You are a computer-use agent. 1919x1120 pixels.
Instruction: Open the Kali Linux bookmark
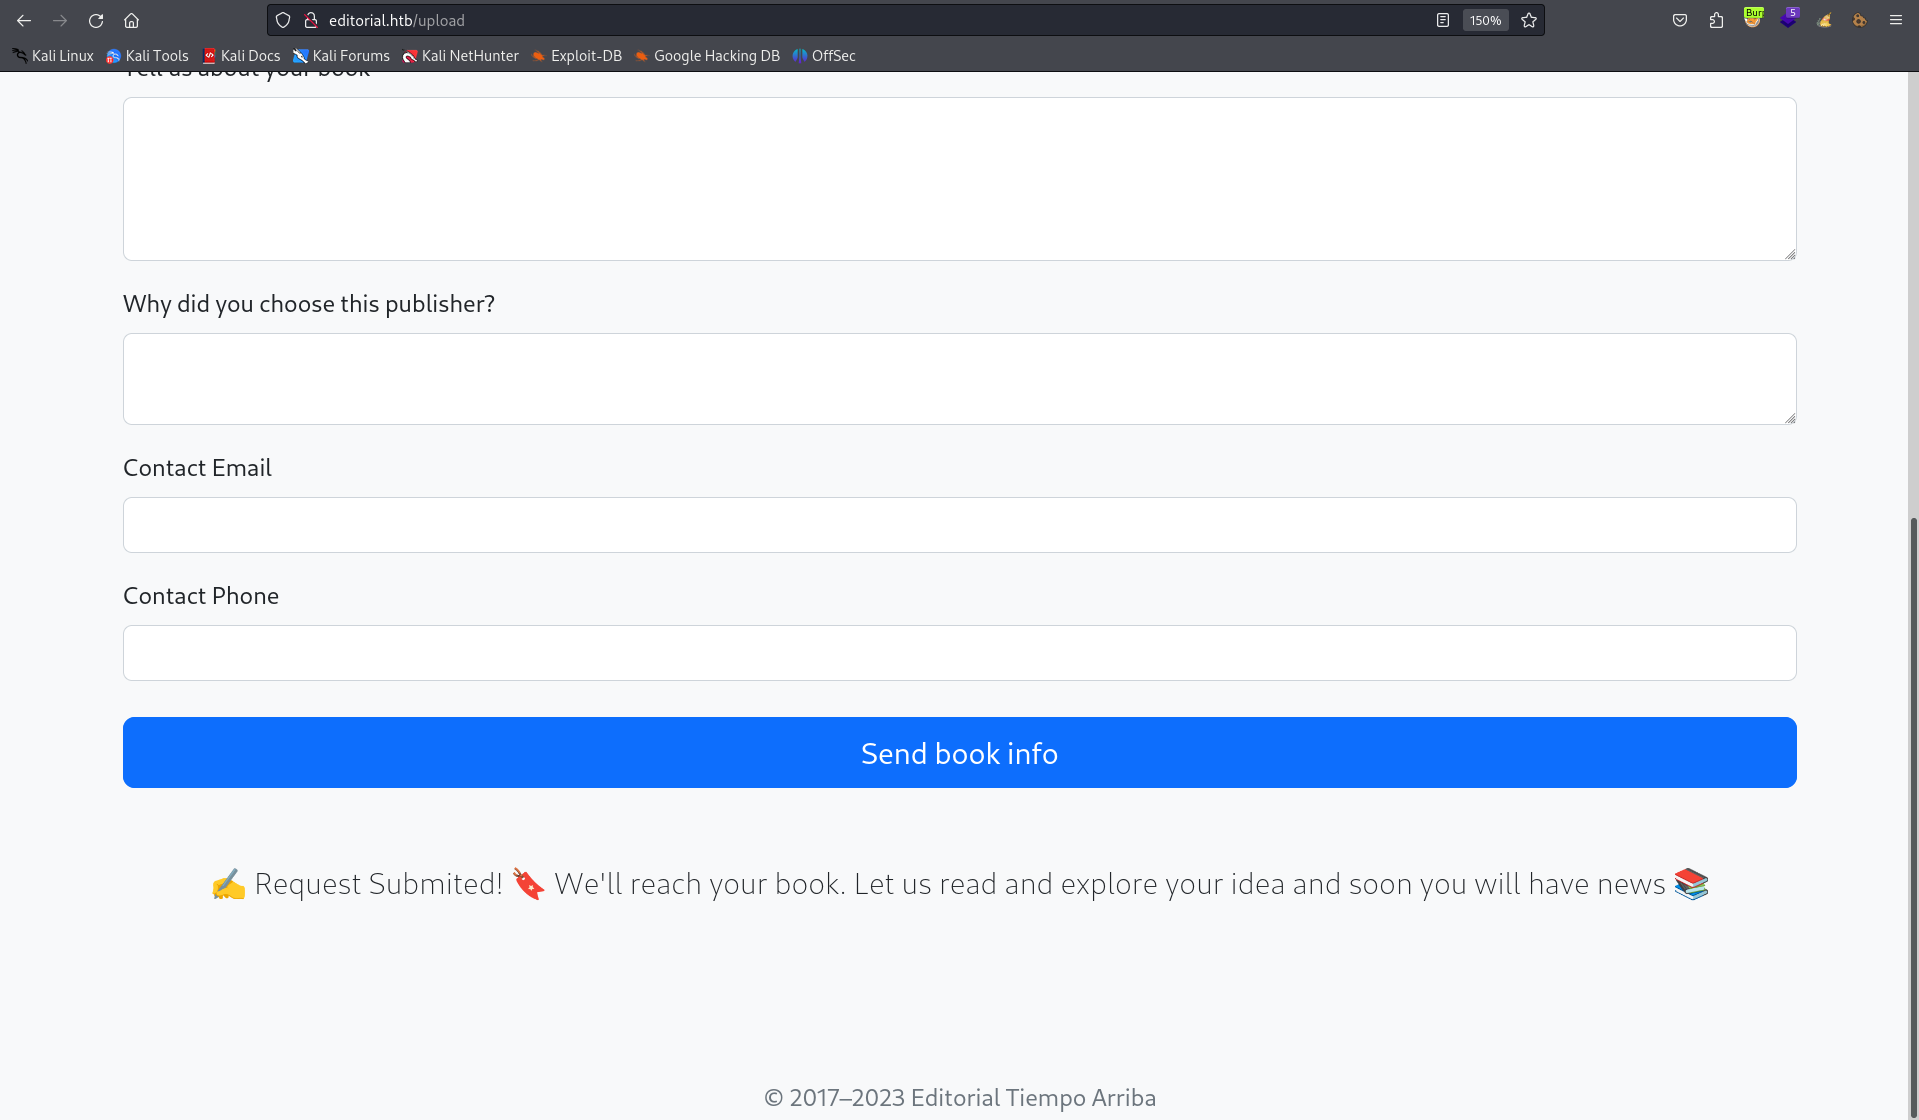click(x=53, y=56)
